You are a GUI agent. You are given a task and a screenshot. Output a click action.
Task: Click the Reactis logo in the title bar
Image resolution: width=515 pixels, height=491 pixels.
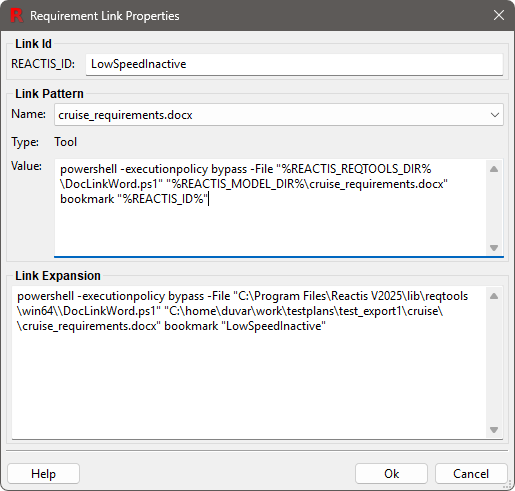coord(16,15)
